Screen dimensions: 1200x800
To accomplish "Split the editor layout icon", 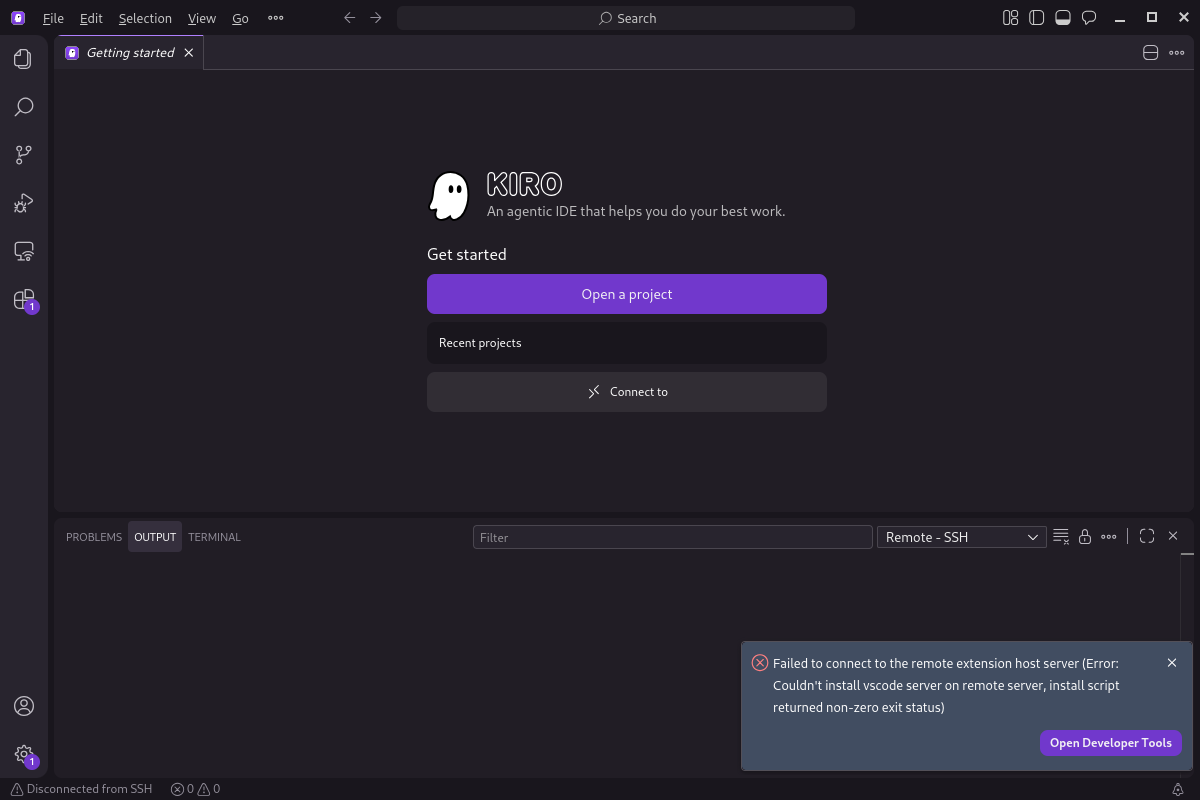I will click(1150, 53).
